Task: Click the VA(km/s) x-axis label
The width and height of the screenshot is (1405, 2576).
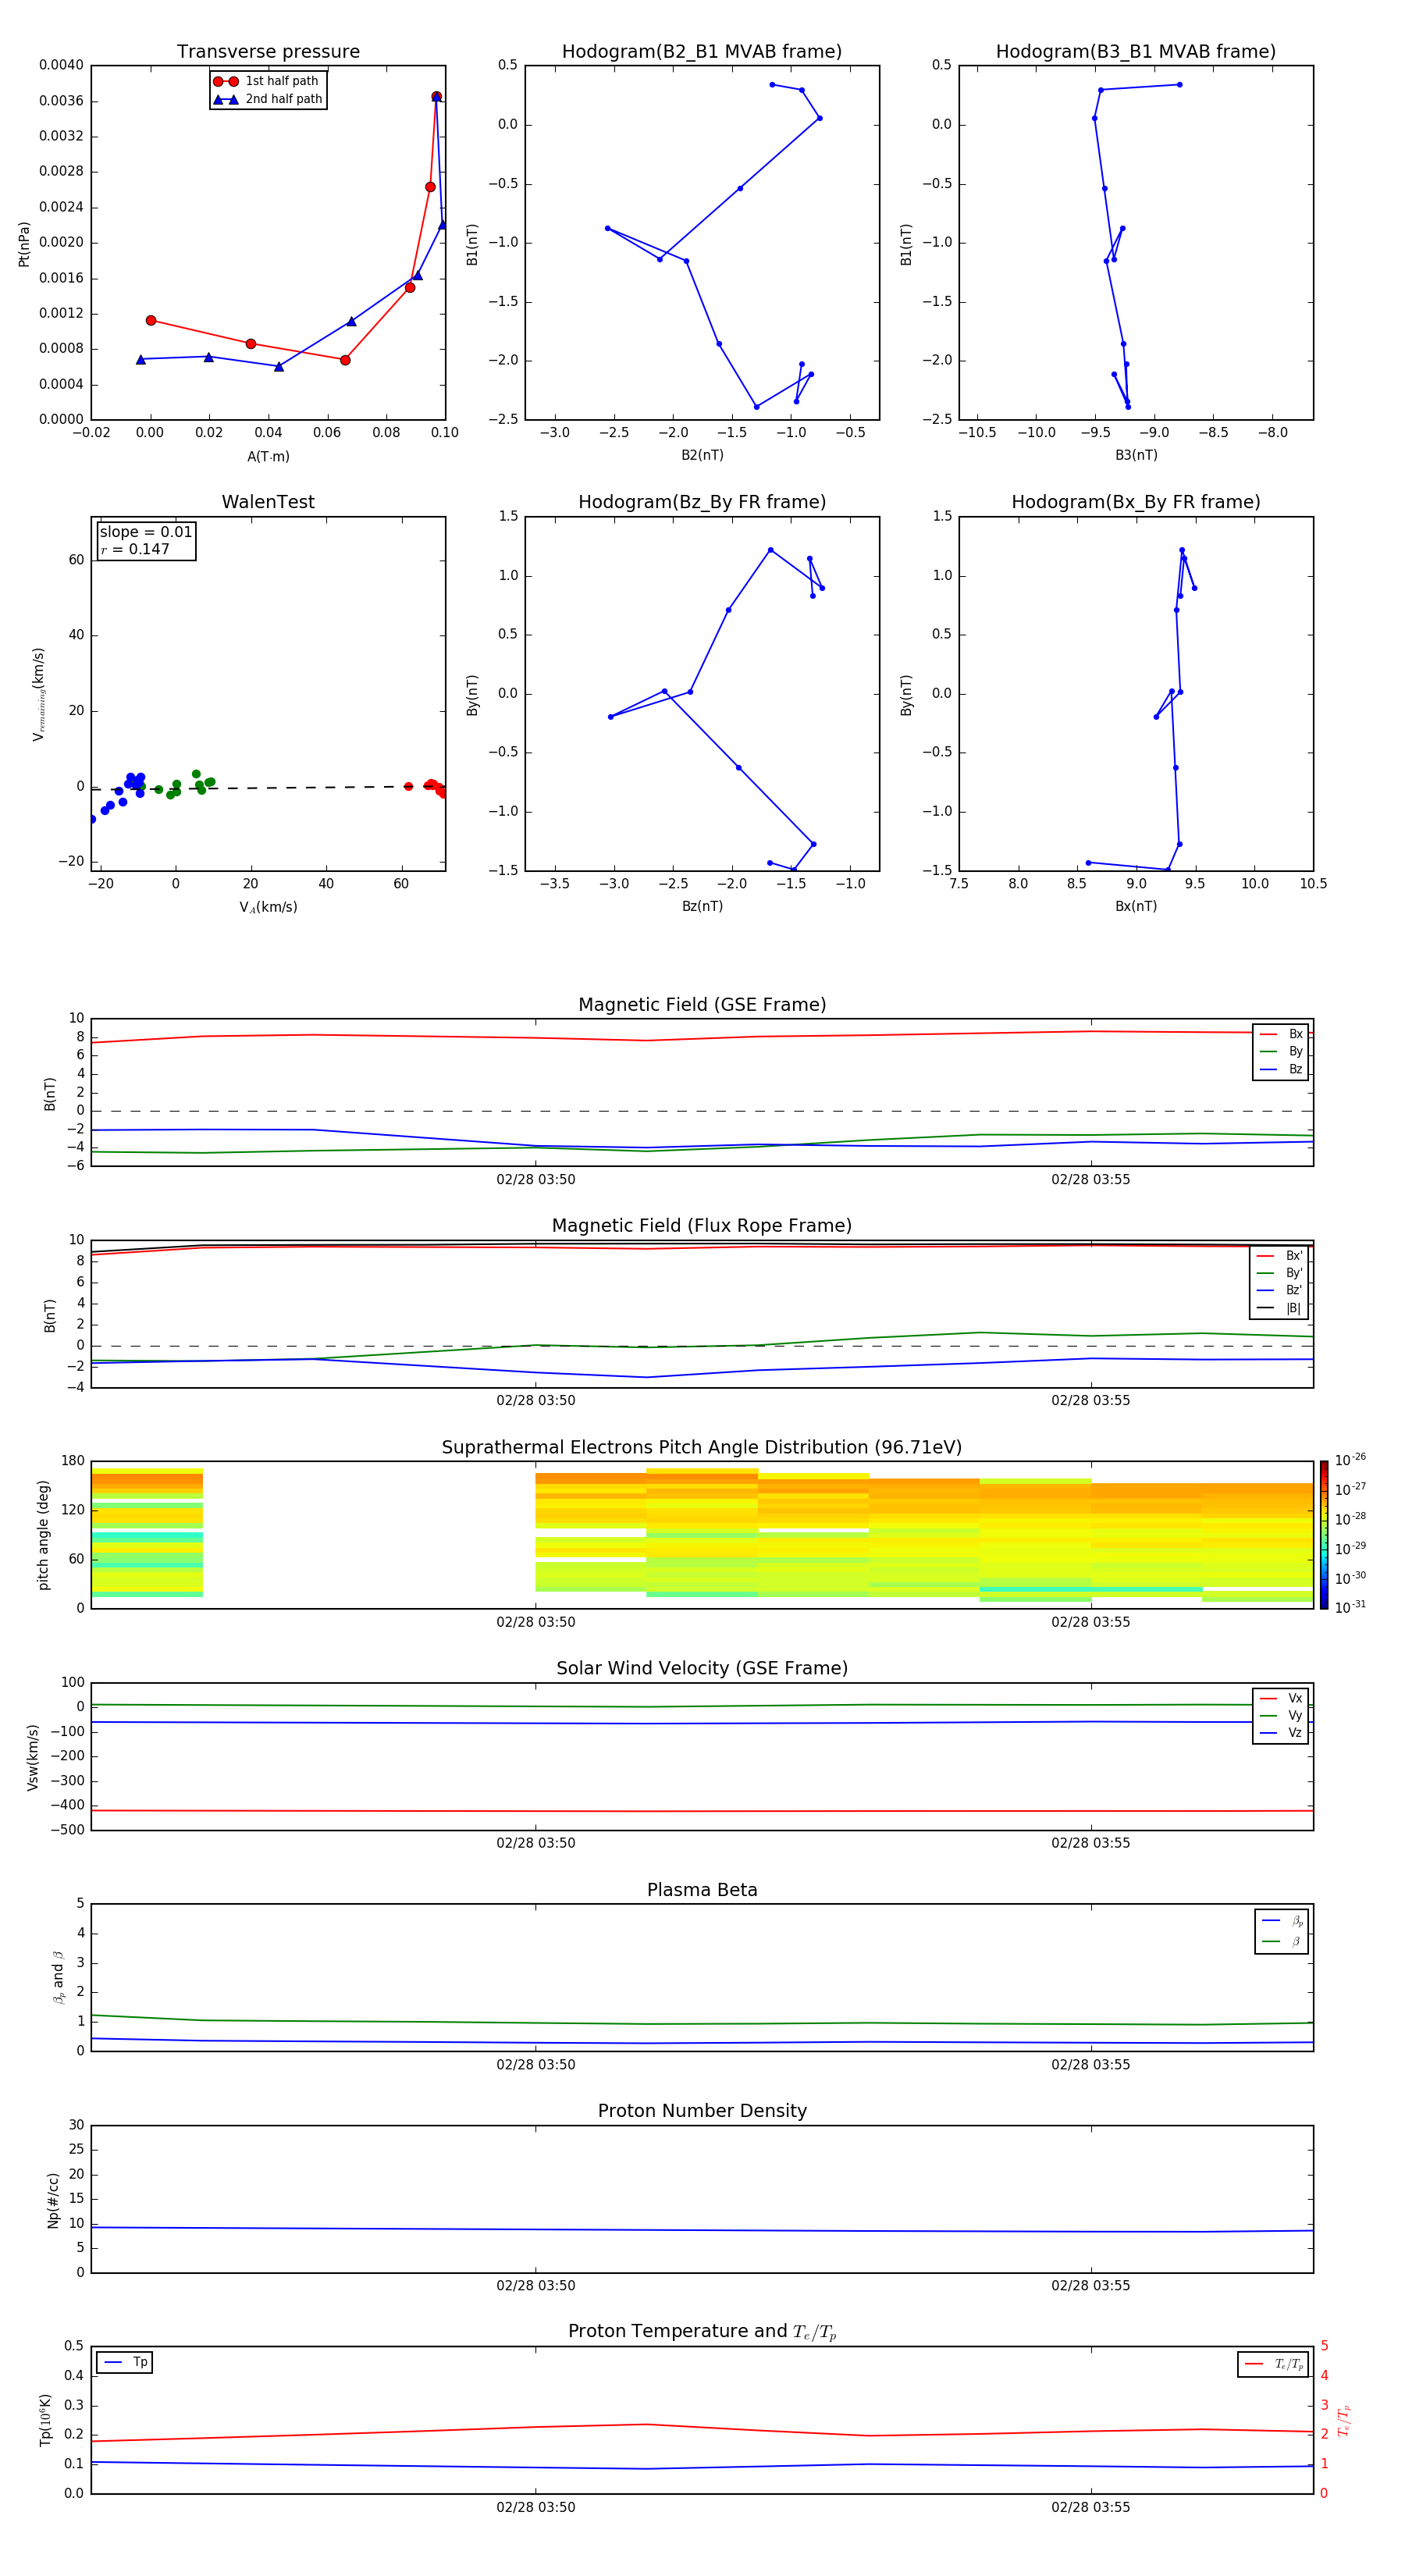Action: 268,908
